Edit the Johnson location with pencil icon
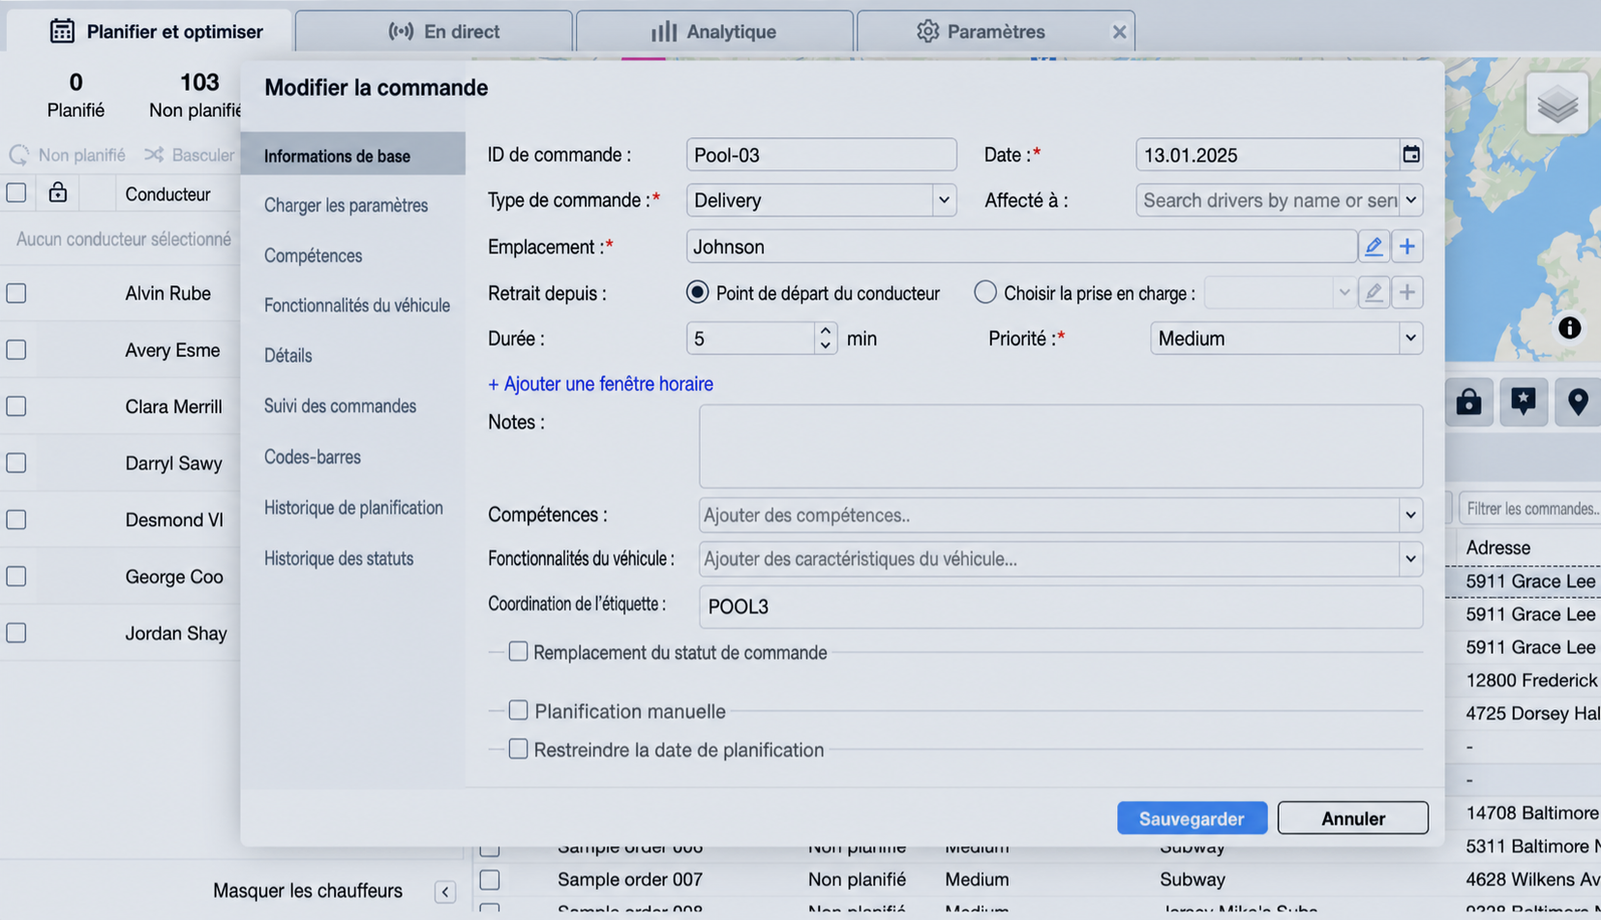 [x=1373, y=246]
